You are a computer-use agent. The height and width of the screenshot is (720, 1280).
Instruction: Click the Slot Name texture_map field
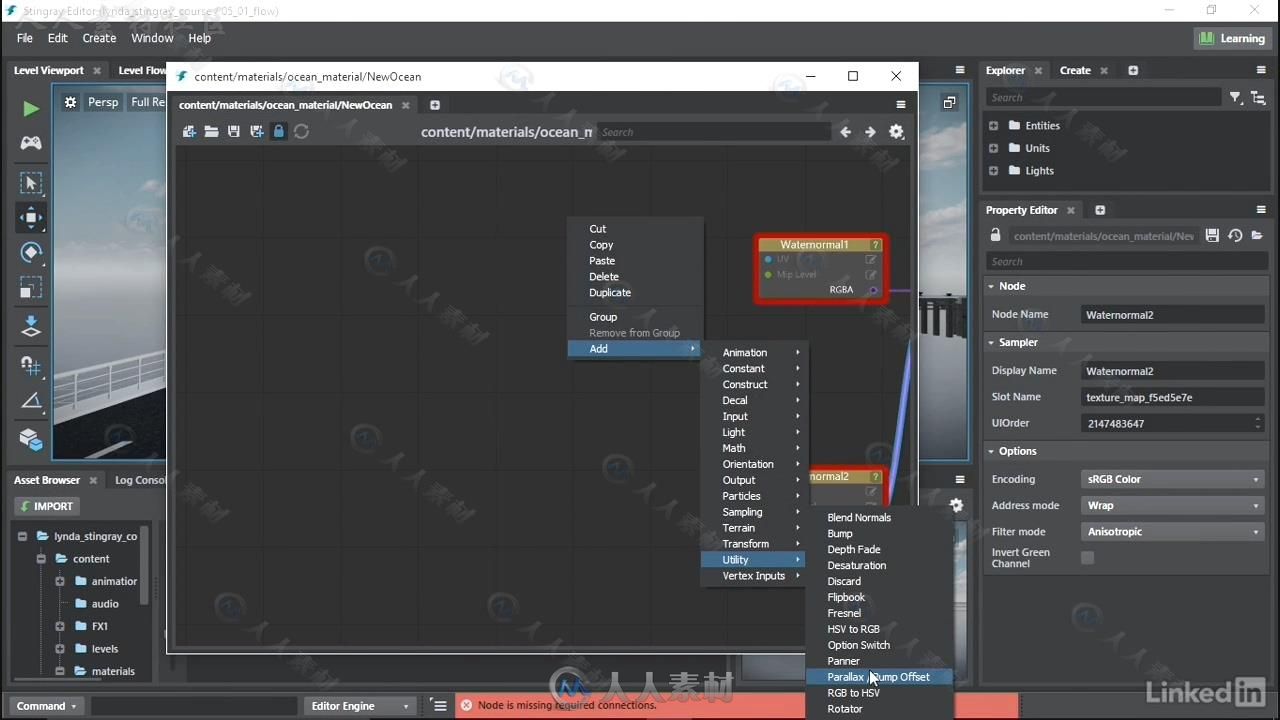1172,397
